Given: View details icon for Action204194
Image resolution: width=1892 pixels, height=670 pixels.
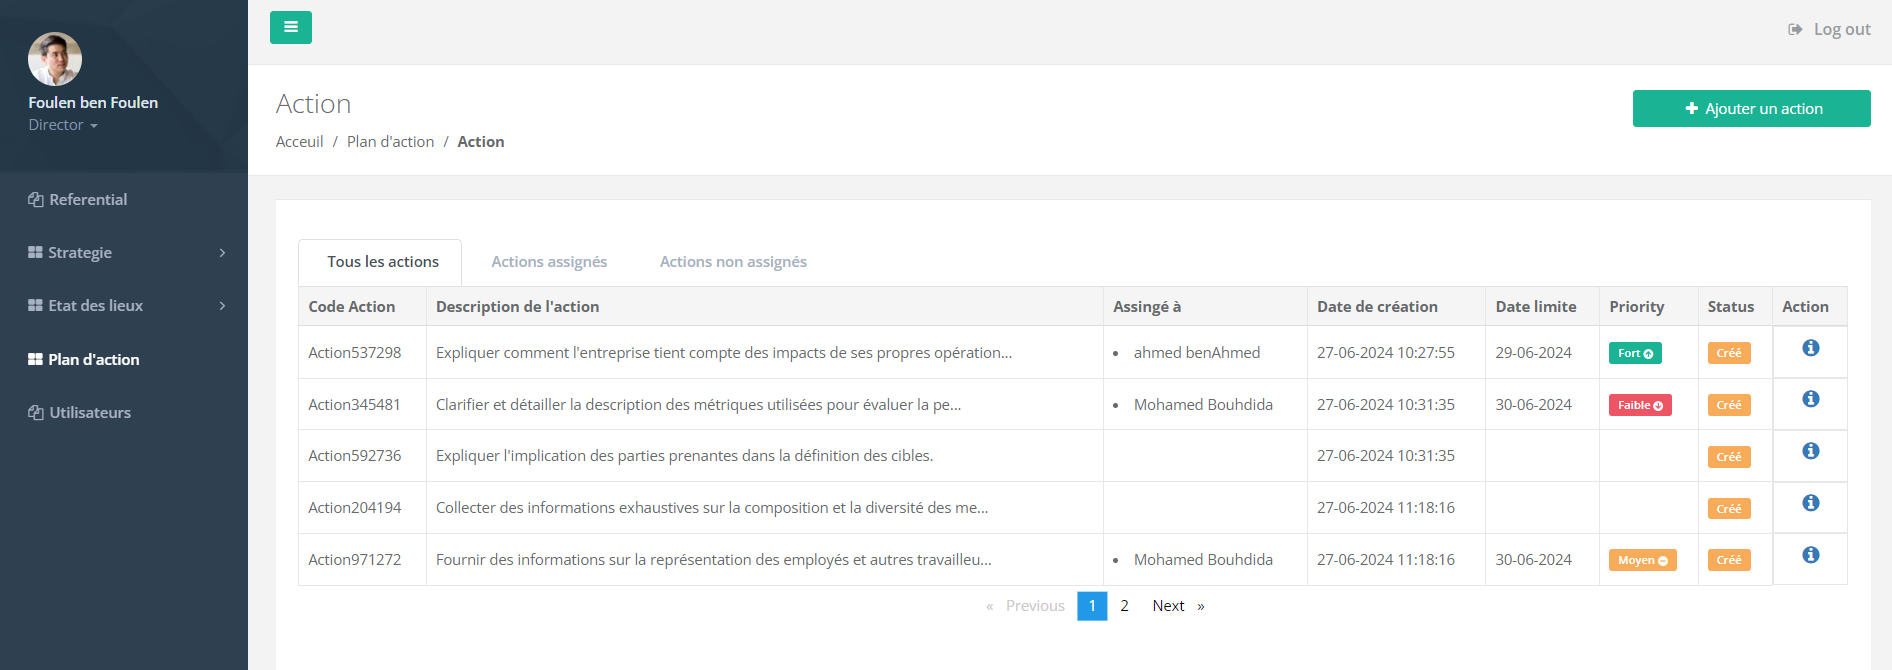Looking at the screenshot, I should [1810, 503].
